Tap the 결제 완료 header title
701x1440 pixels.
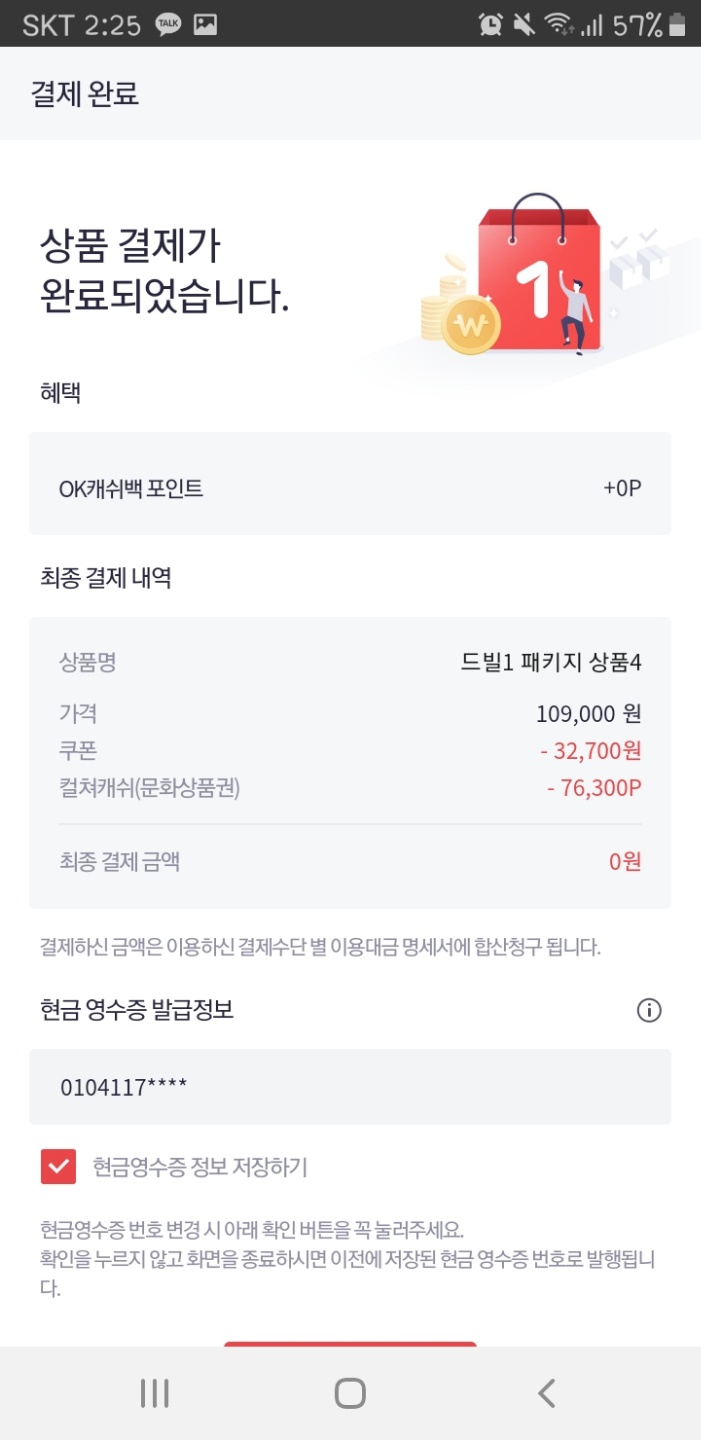click(85, 94)
